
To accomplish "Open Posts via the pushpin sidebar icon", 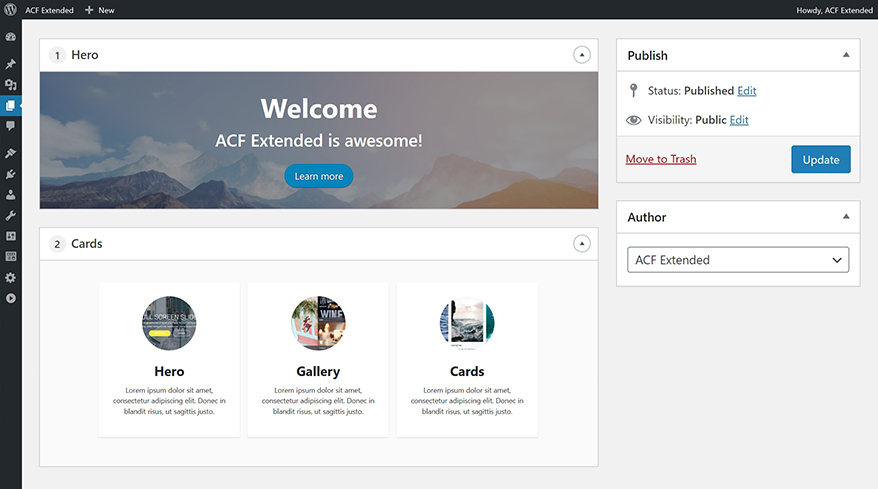I will [10, 64].
